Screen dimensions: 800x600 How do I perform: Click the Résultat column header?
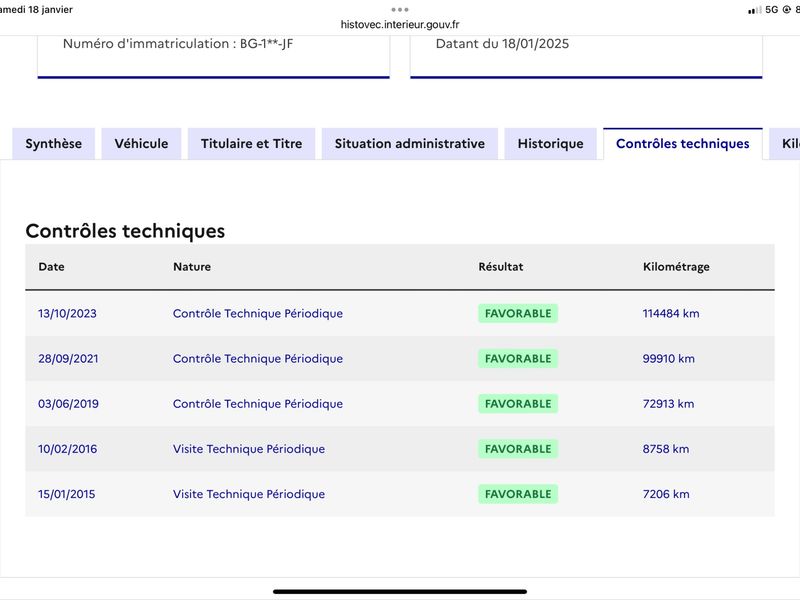point(501,267)
